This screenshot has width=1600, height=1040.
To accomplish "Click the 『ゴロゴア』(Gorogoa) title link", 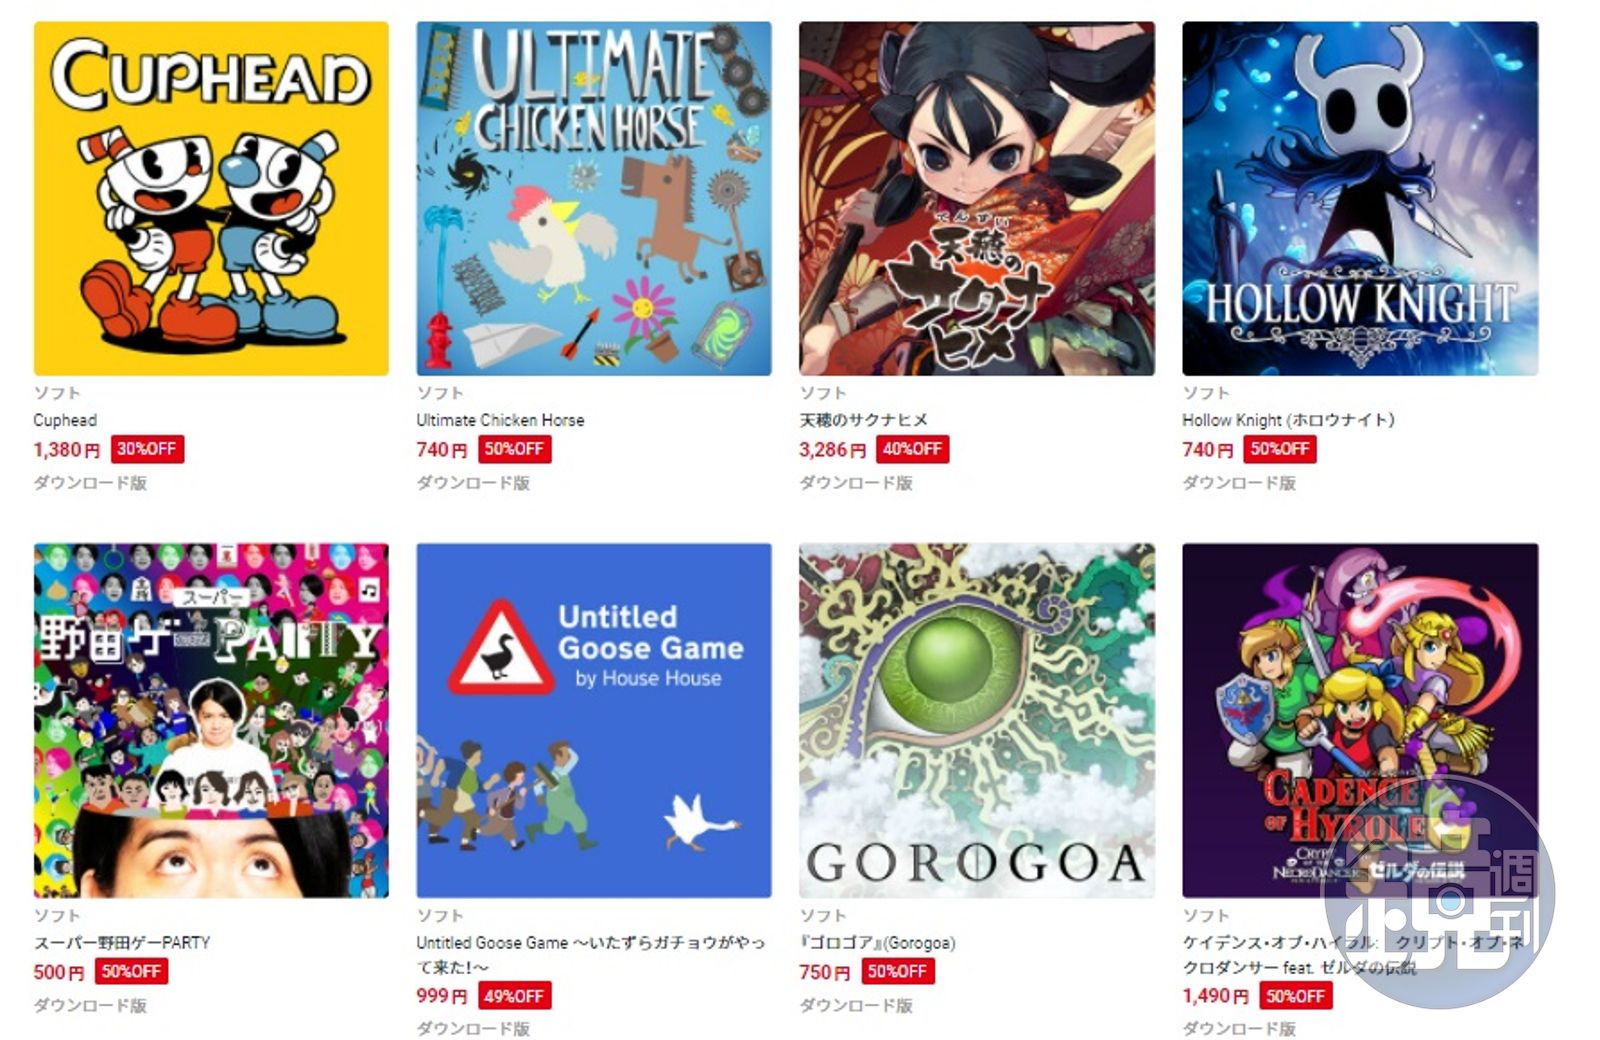I will 877,942.
